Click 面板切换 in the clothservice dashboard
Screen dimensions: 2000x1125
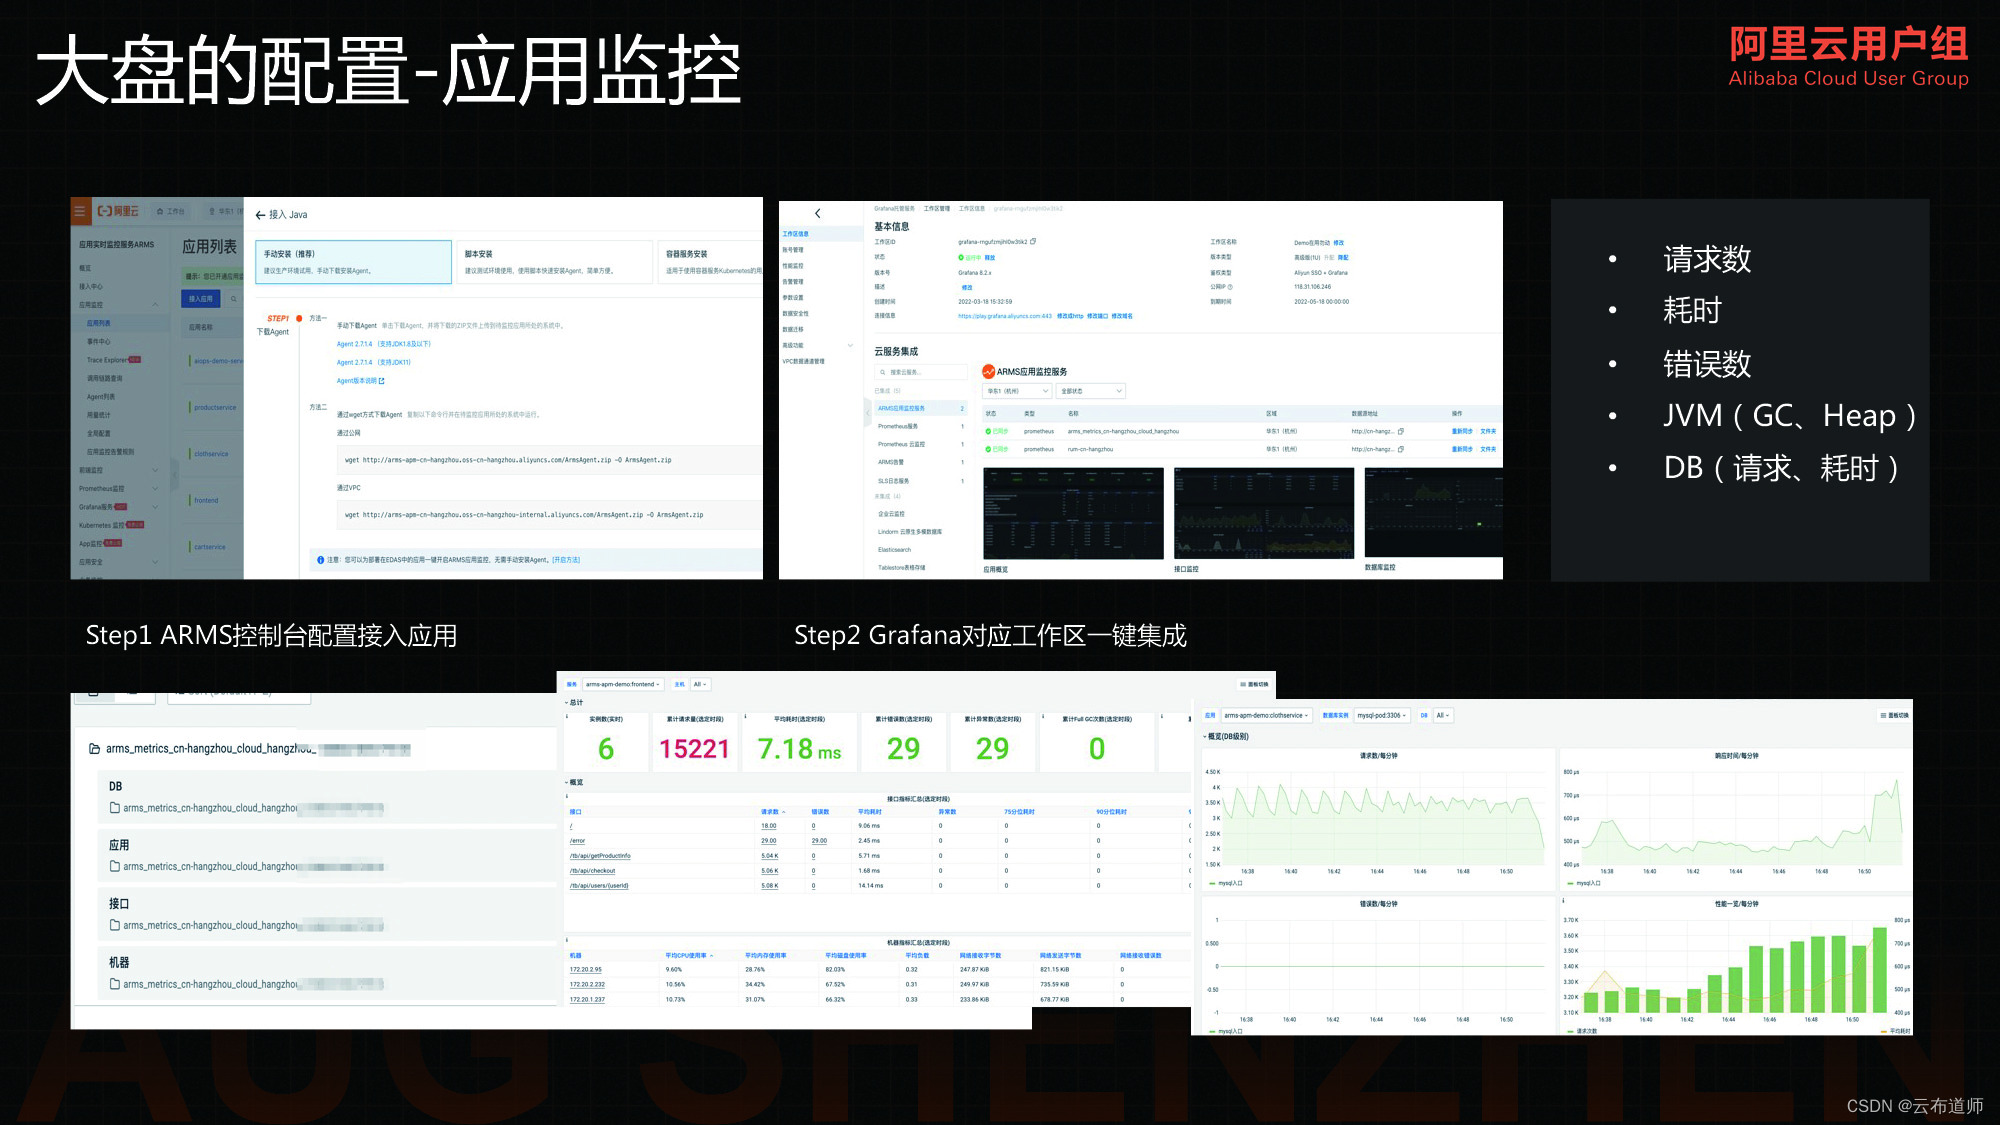(1895, 716)
